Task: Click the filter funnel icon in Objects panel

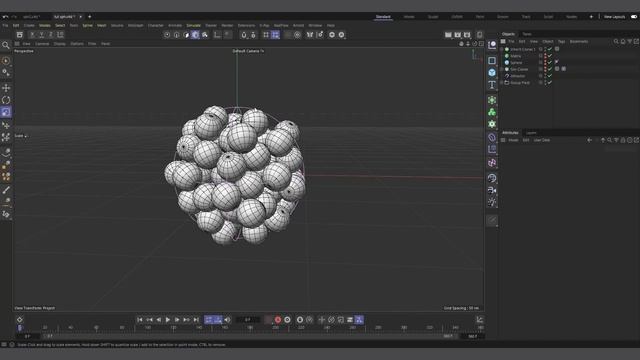Action: [x=630, y=41]
